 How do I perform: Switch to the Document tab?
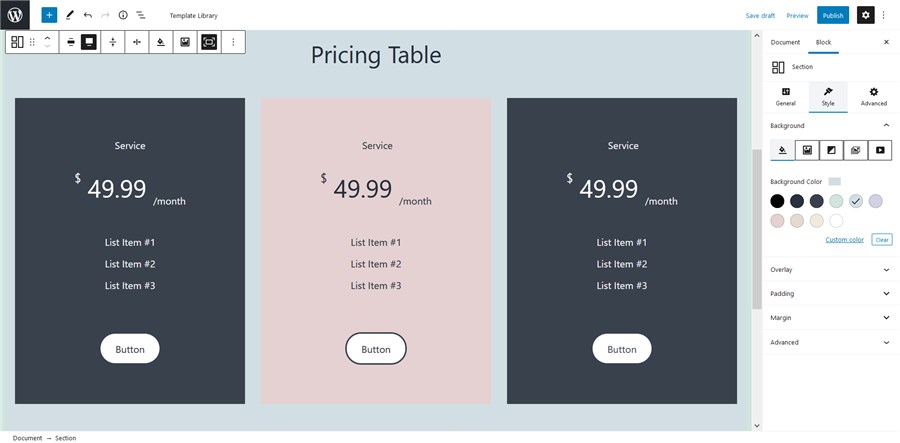tap(785, 42)
